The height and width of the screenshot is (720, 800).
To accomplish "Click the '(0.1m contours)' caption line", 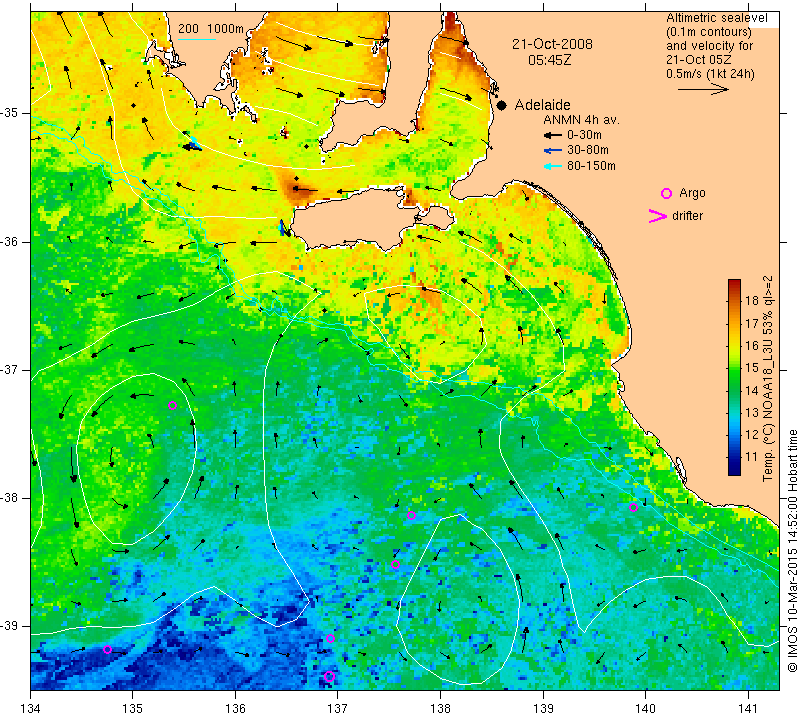I will pos(709,32).
